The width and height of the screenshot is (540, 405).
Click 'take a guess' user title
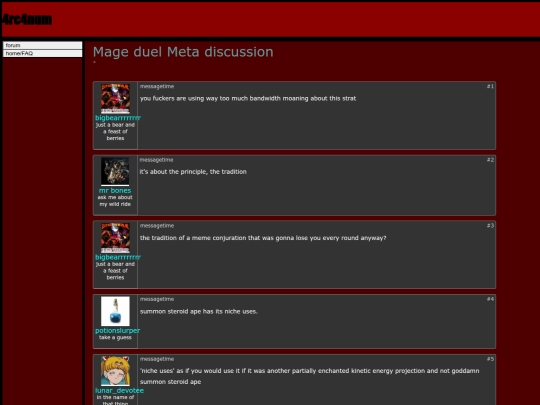[x=115, y=338]
